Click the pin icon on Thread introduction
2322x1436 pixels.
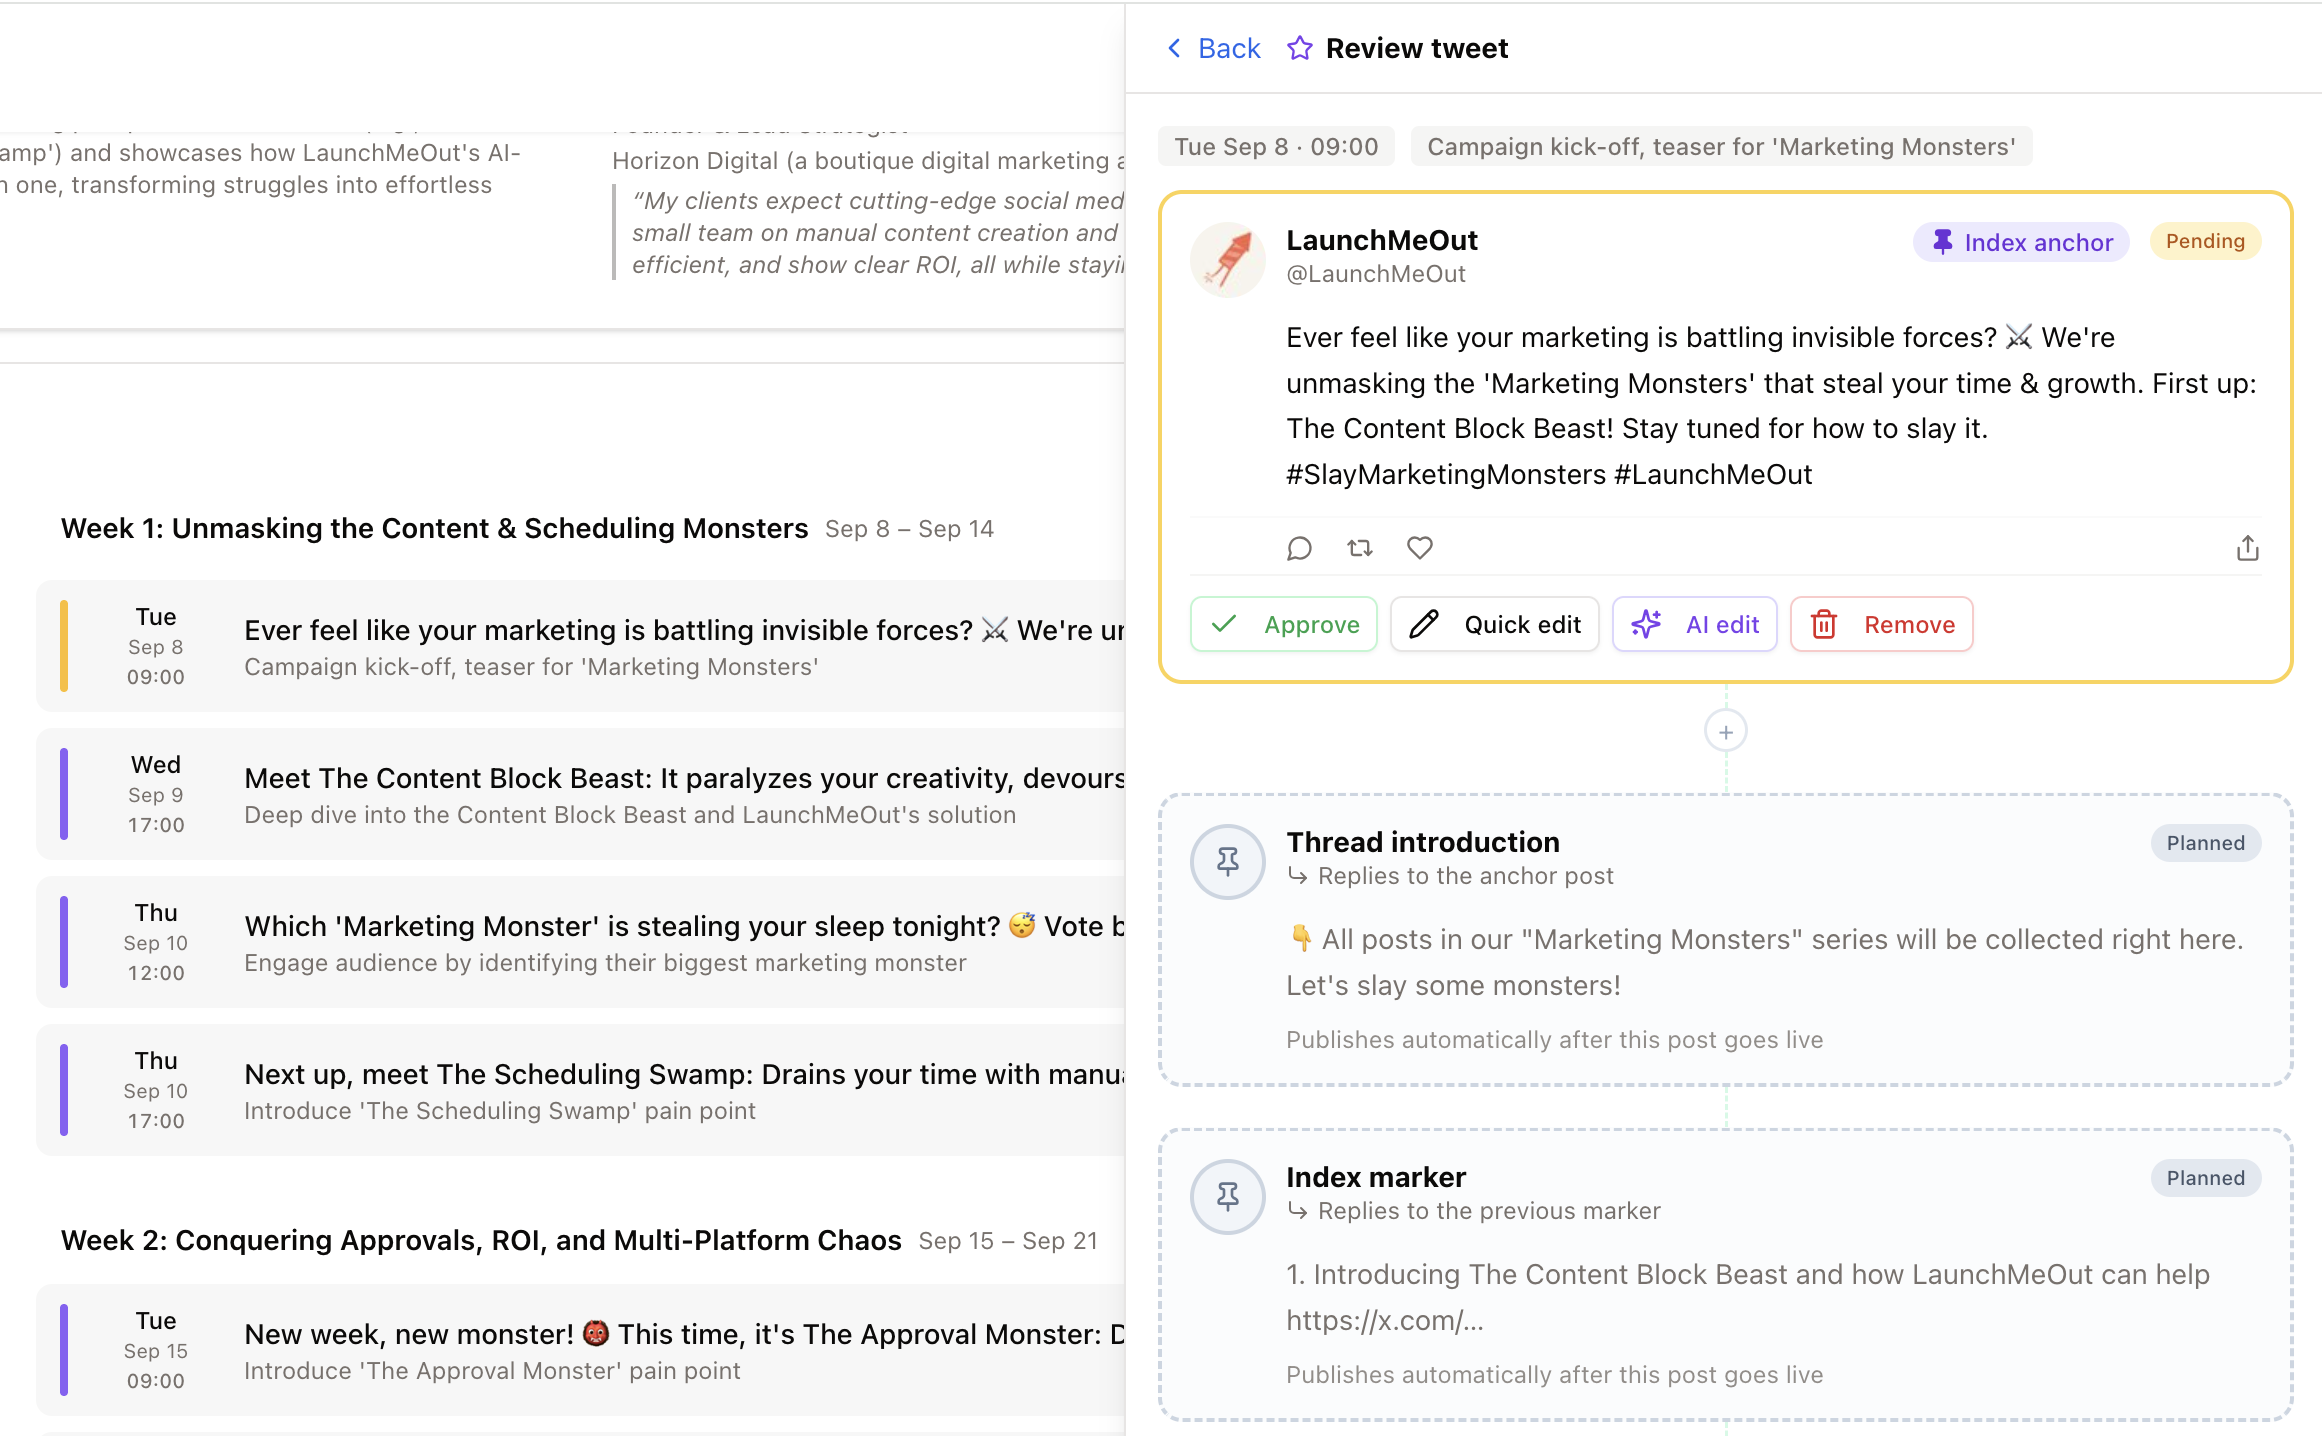pyautogui.click(x=1228, y=862)
